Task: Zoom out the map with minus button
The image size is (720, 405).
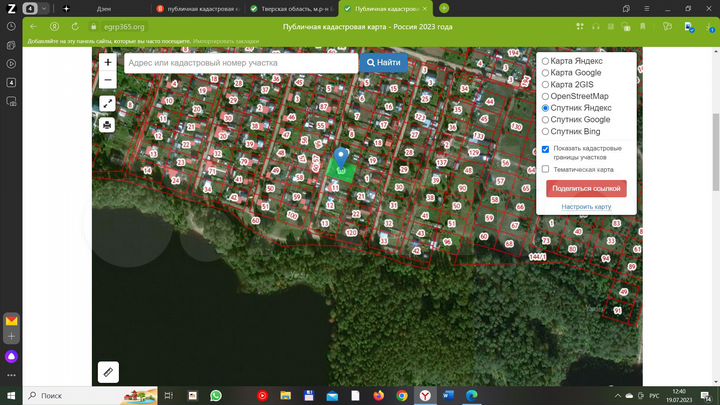Action: point(107,80)
